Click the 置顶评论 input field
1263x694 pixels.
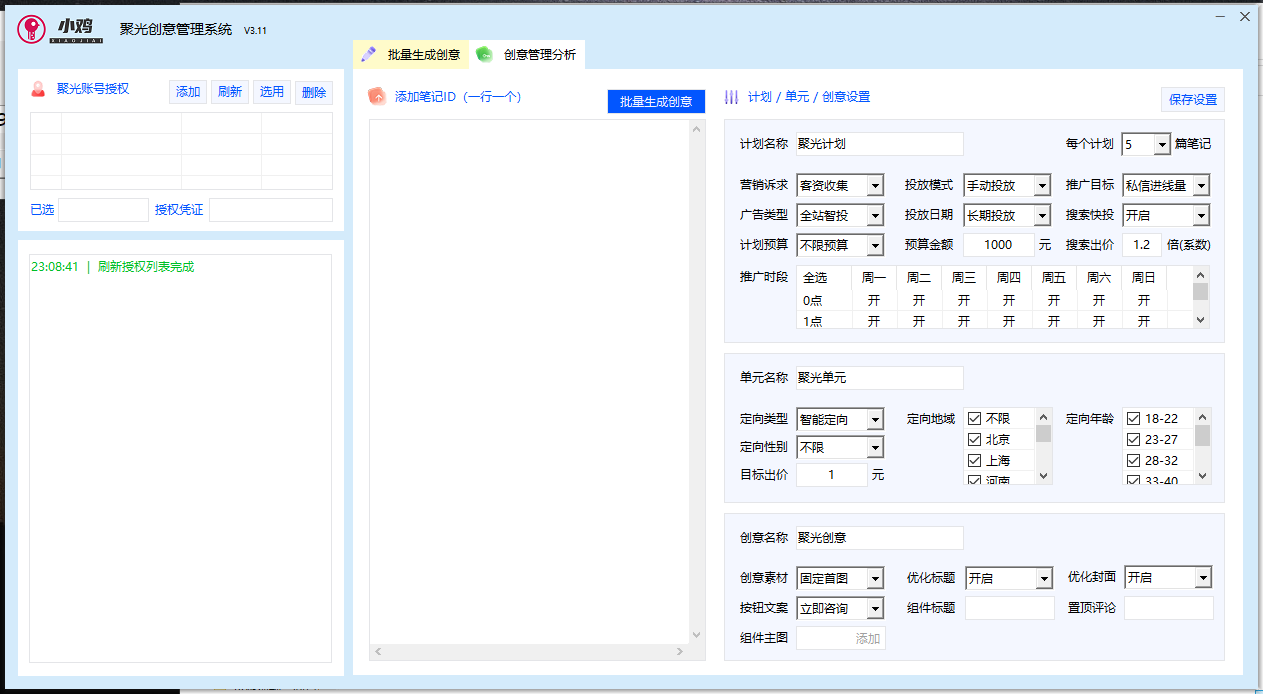(1168, 608)
